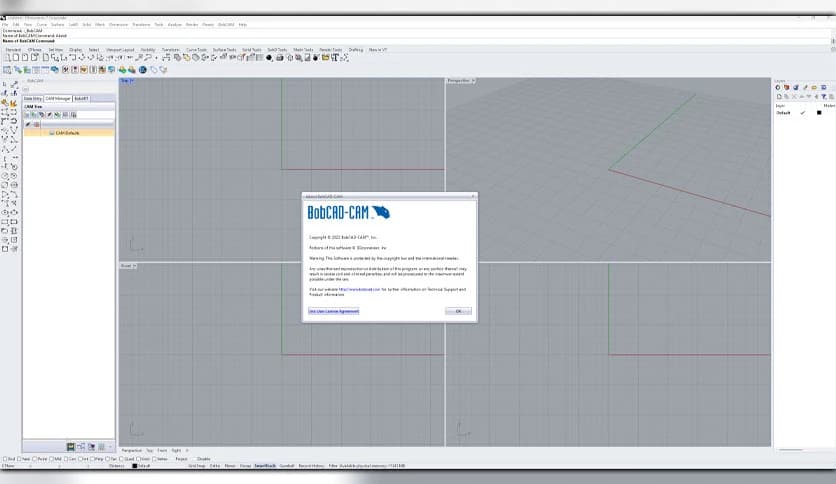Image resolution: width=836 pixels, height=484 pixels.
Task: Open the Transform menu
Action: [141, 25]
